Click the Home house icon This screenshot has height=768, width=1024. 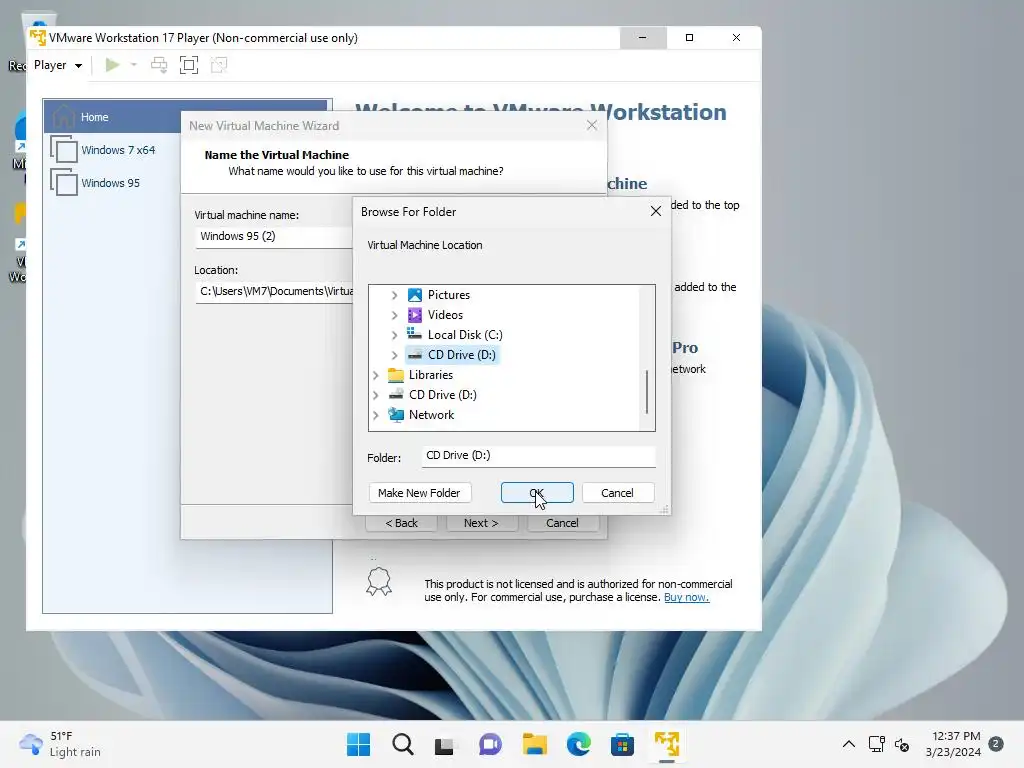click(x=63, y=116)
